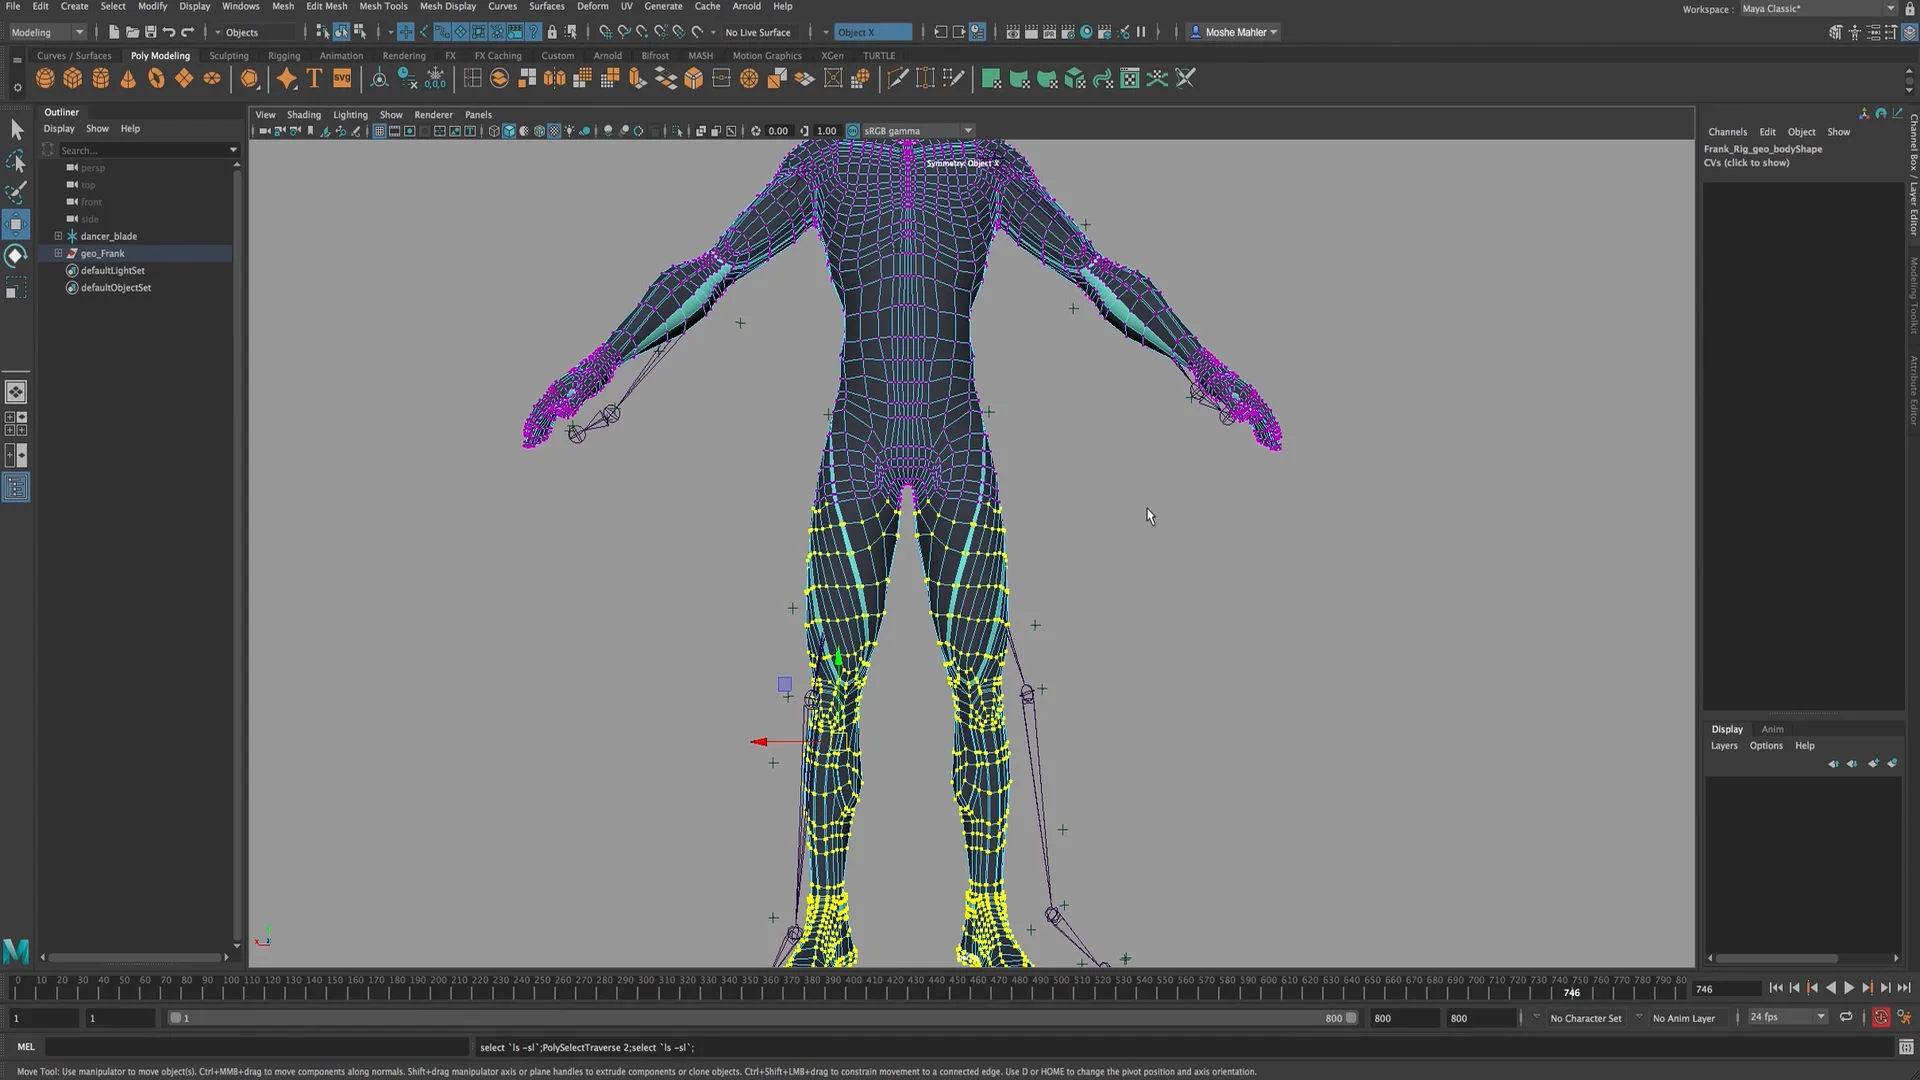
Task: Click the SVG import shelf icon
Action: click(342, 79)
